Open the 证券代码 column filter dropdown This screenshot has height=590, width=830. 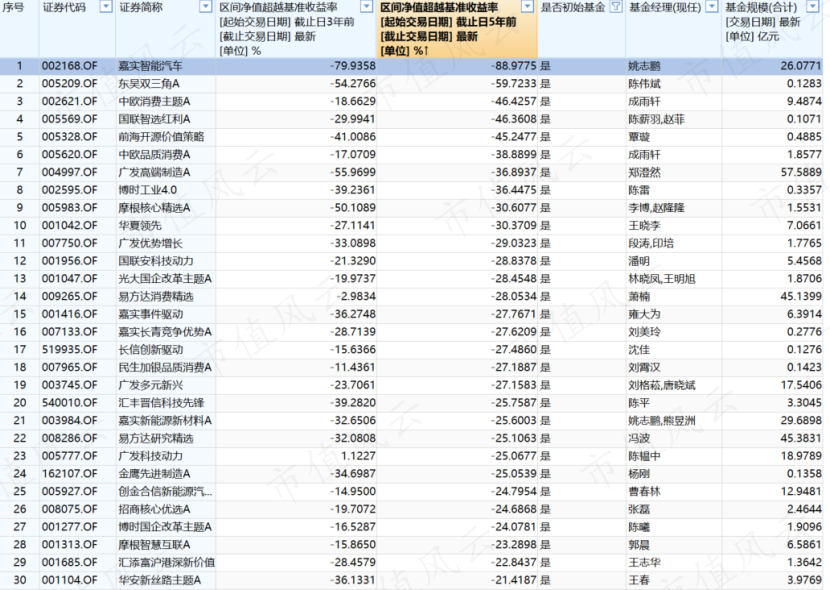tap(106, 7)
